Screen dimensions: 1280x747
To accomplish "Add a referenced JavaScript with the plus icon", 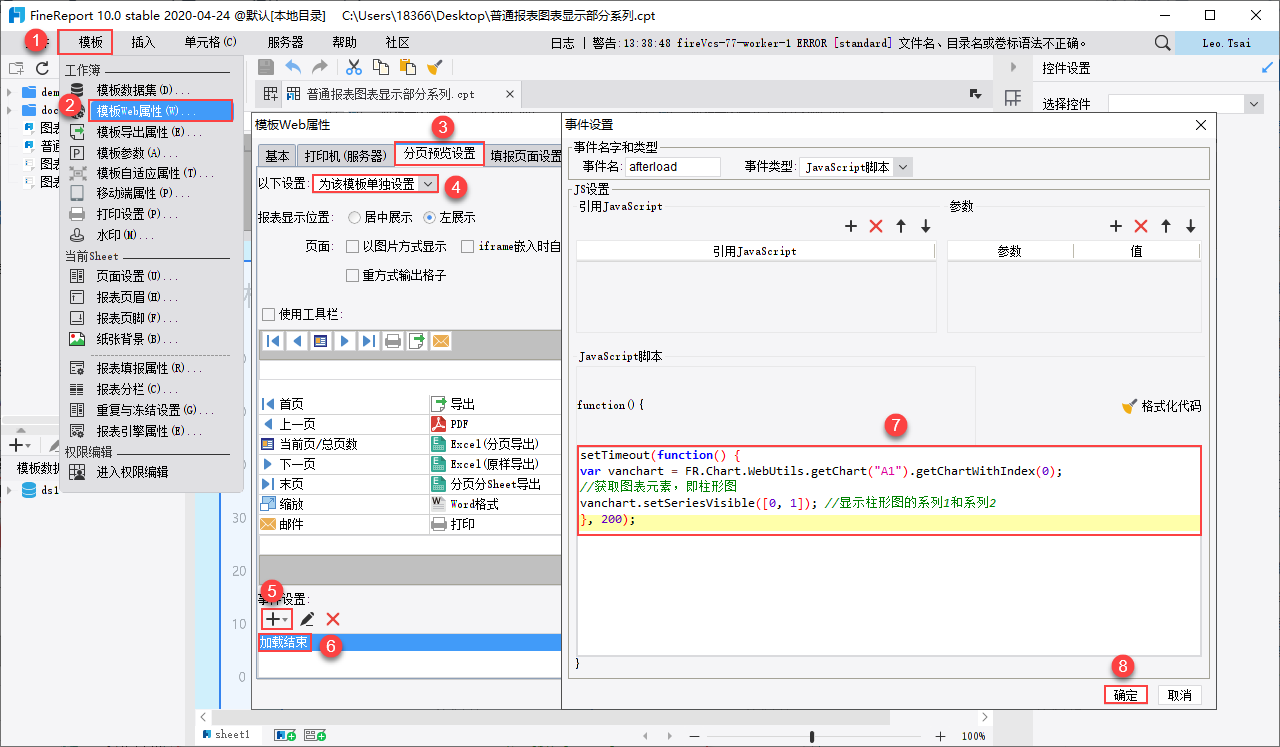I will (x=851, y=227).
